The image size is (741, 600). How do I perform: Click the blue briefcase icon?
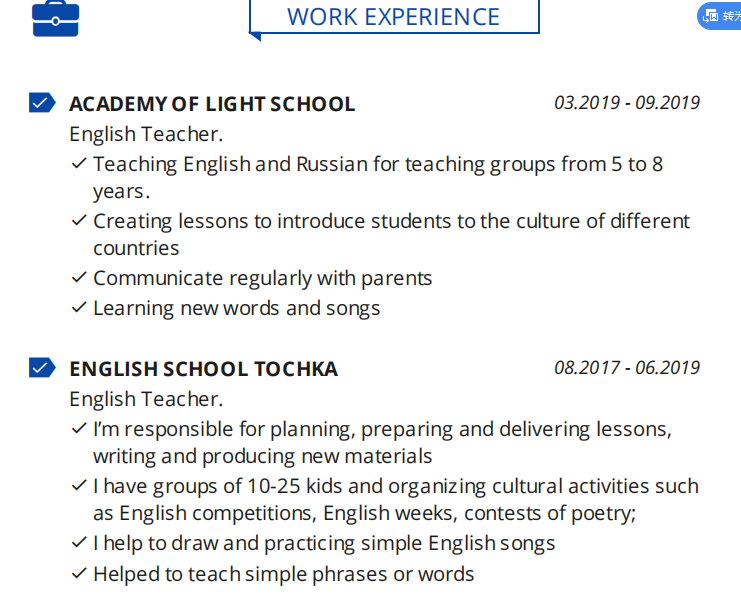click(x=55, y=18)
